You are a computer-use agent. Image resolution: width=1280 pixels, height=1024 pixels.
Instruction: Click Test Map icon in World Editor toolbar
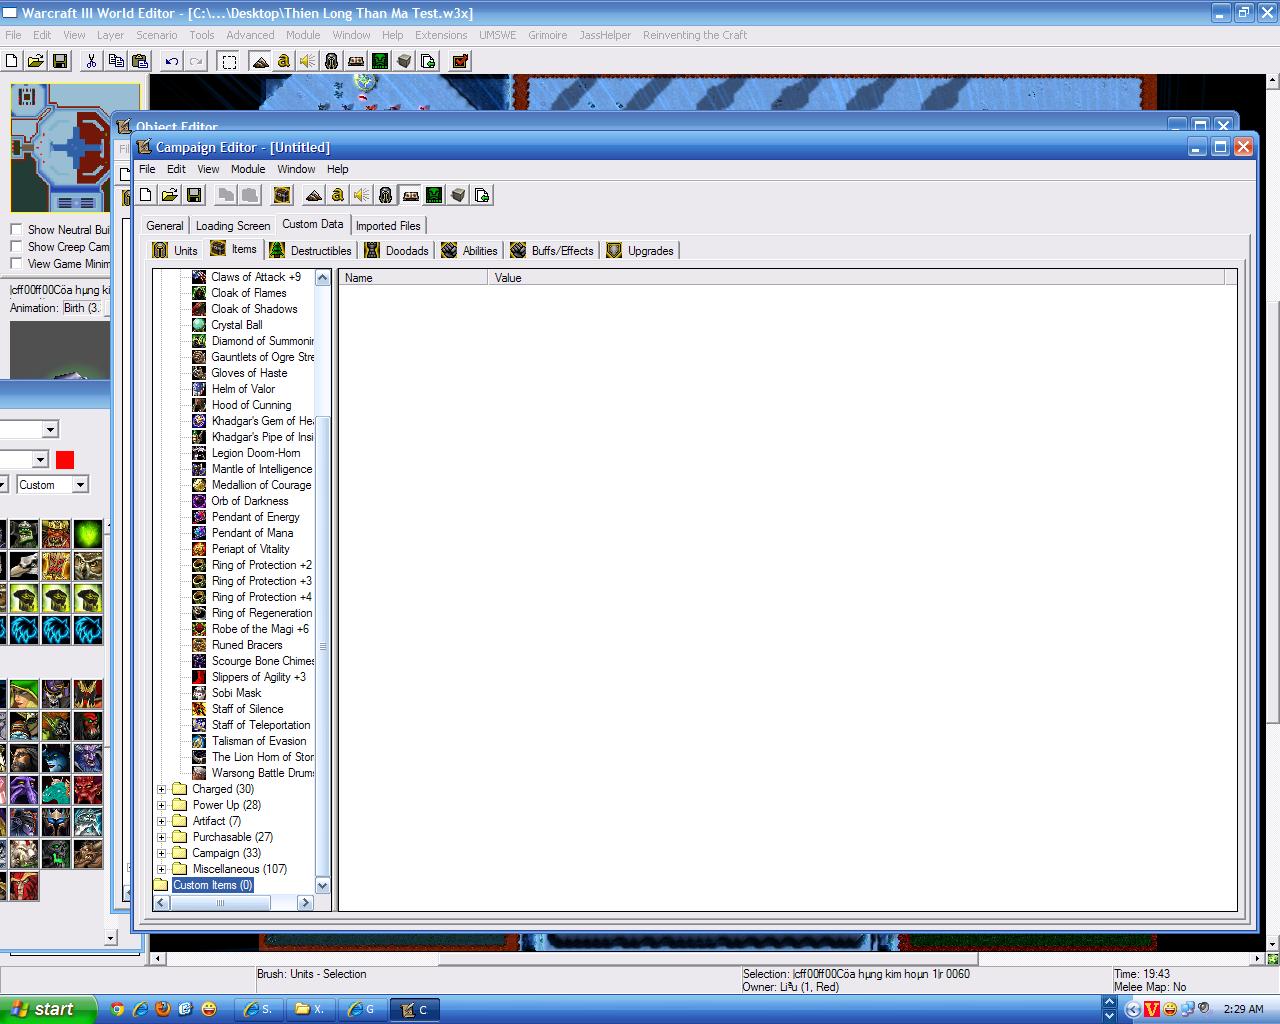click(460, 61)
